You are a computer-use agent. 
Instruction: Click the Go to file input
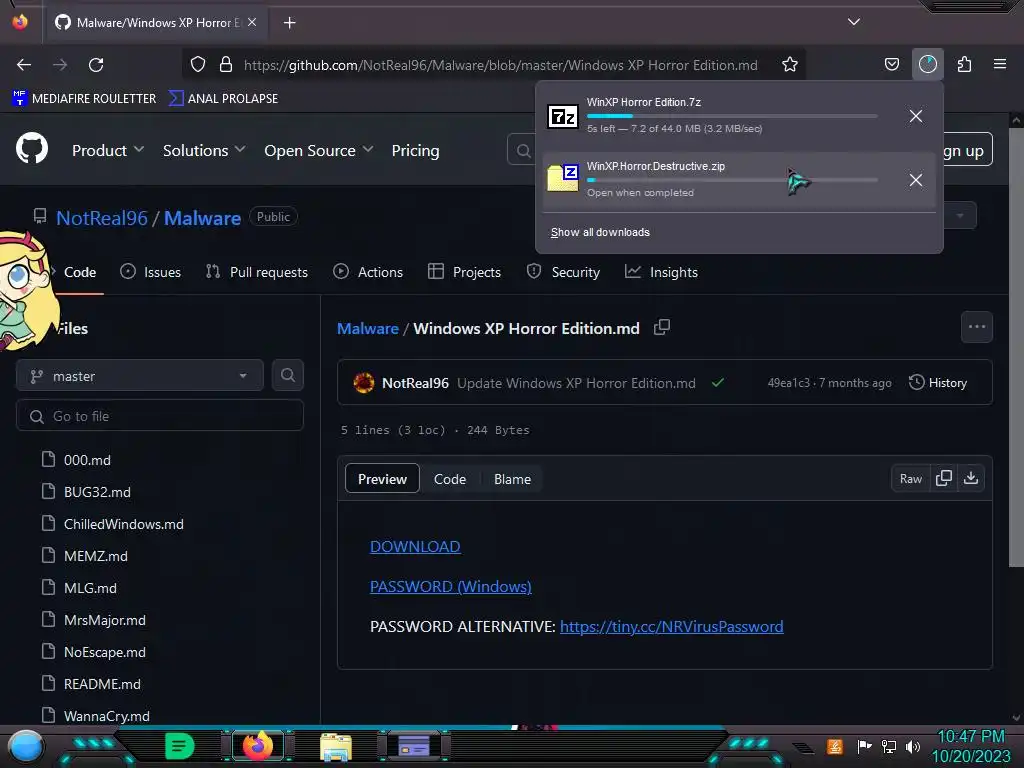(160, 415)
